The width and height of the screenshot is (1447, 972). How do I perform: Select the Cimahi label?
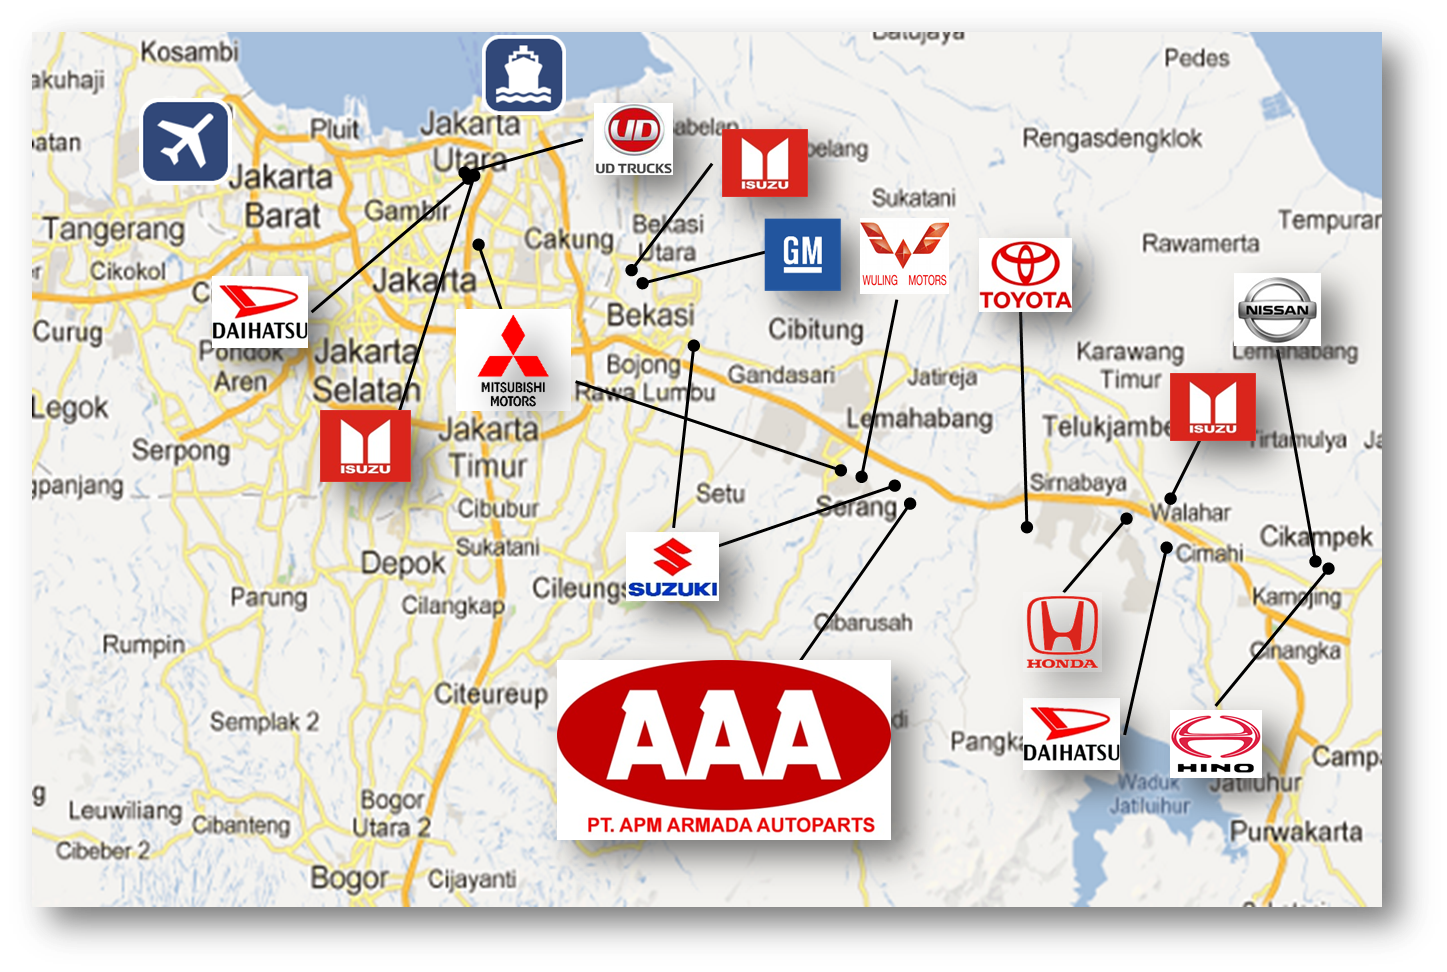pyautogui.click(x=1210, y=553)
